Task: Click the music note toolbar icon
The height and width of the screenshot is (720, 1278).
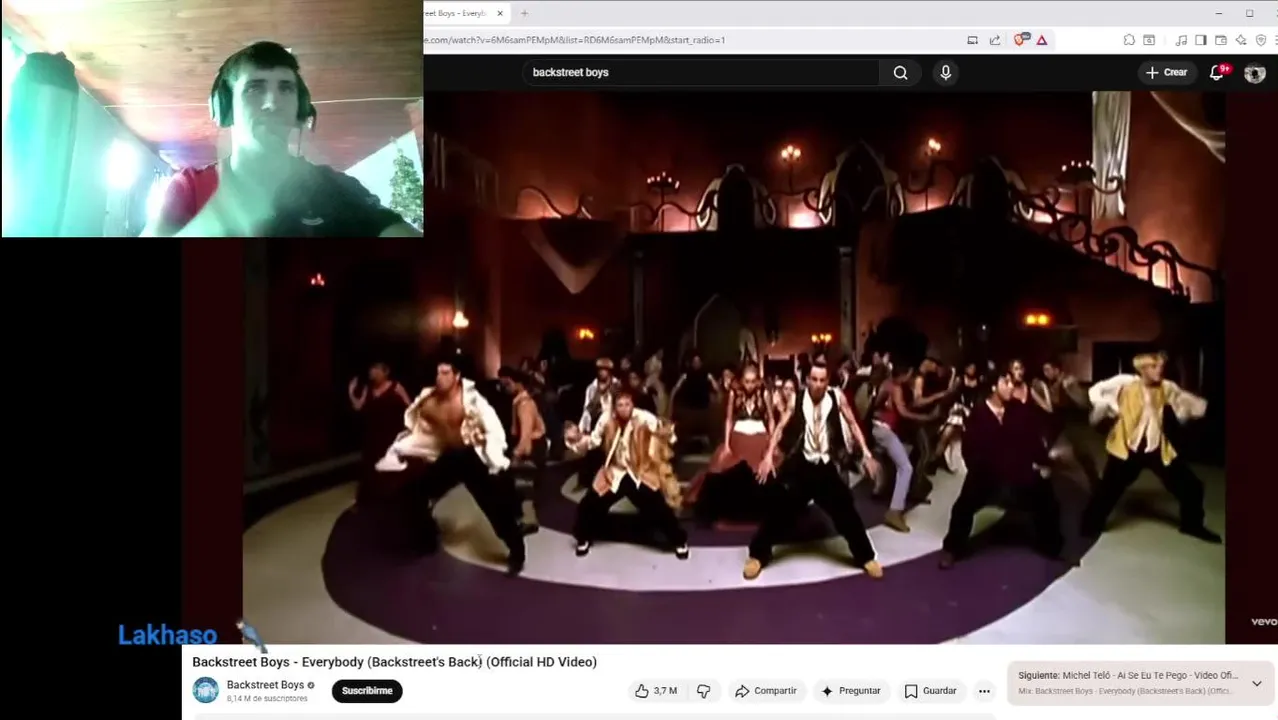Action: pos(1181,40)
